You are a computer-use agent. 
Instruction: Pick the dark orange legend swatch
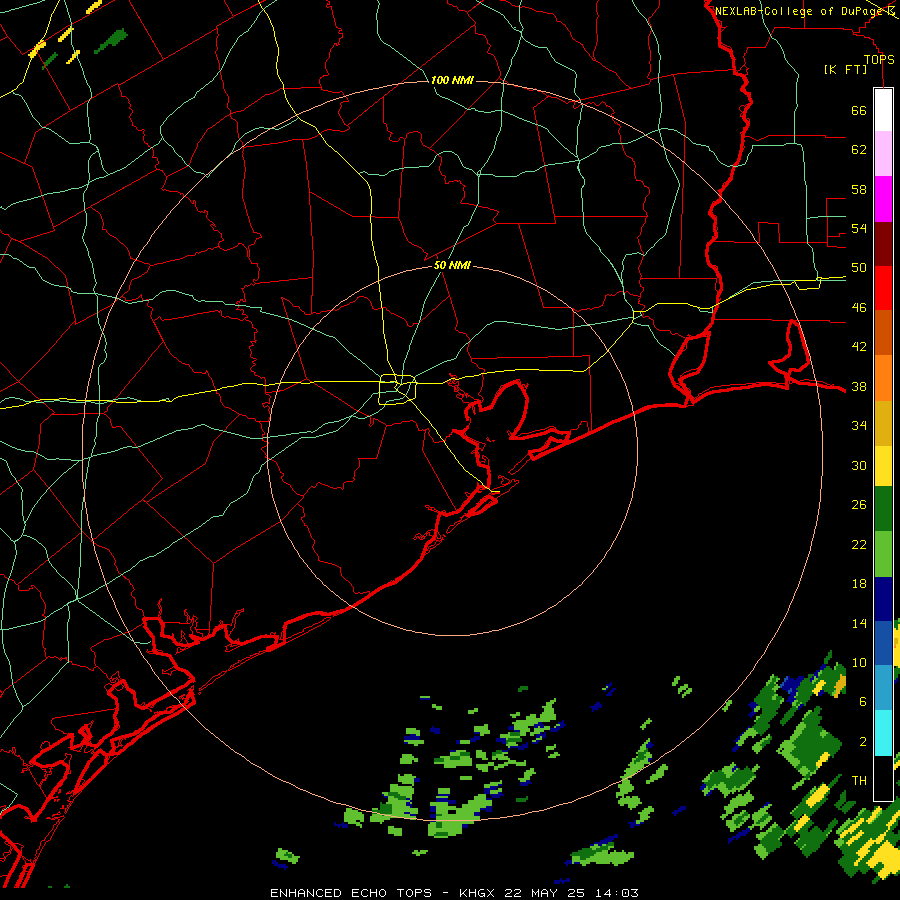coord(883,333)
